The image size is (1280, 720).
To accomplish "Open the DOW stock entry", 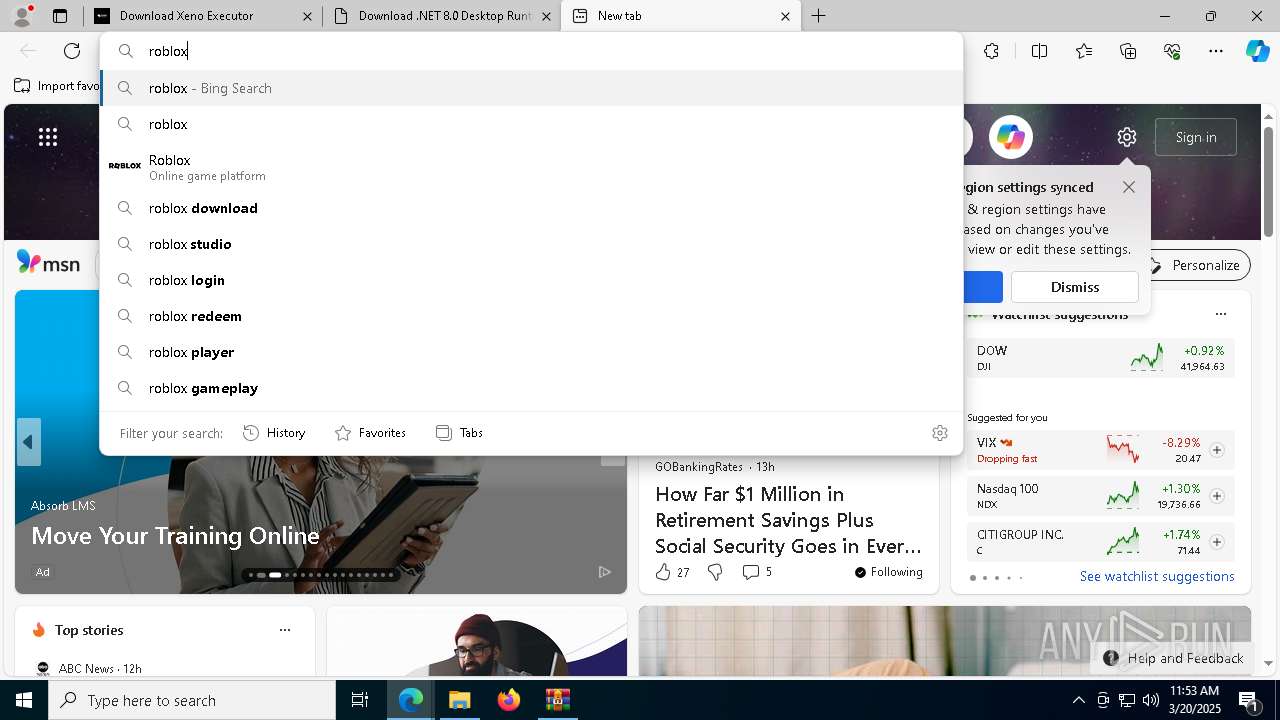I will coord(1100,358).
